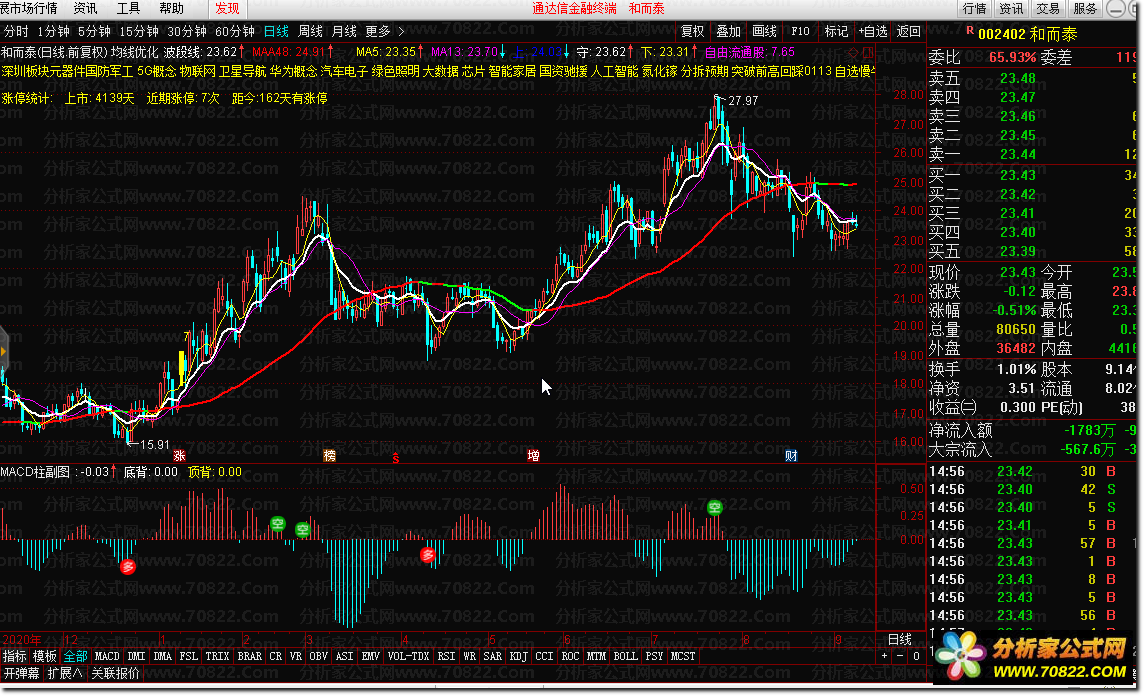Switch to 1分钟 chart period
The height and width of the screenshot is (696, 1145).
[x=54, y=31]
